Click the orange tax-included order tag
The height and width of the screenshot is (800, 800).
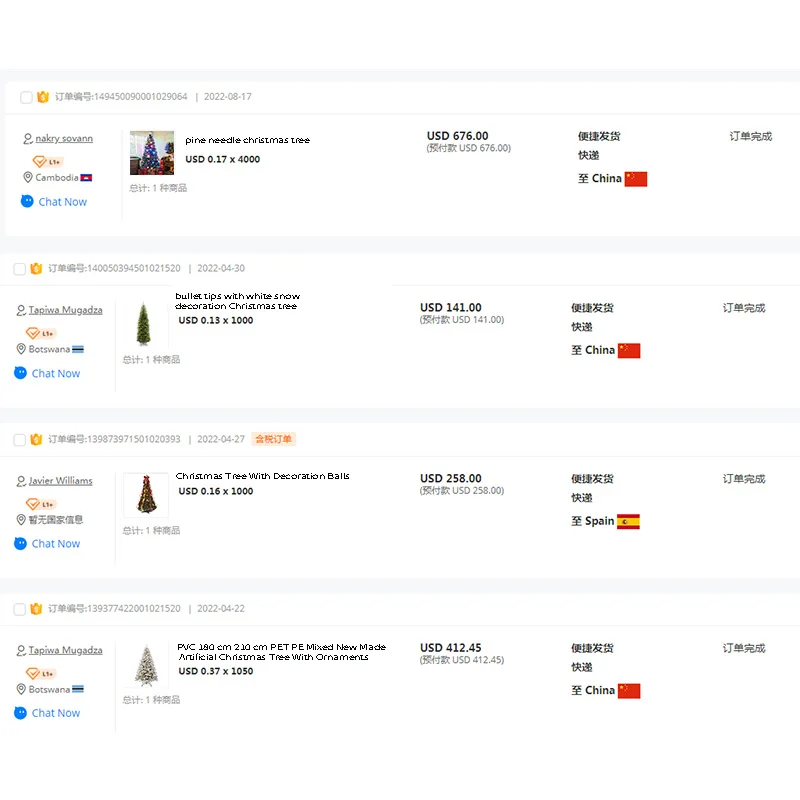pyautogui.click(x=273, y=439)
